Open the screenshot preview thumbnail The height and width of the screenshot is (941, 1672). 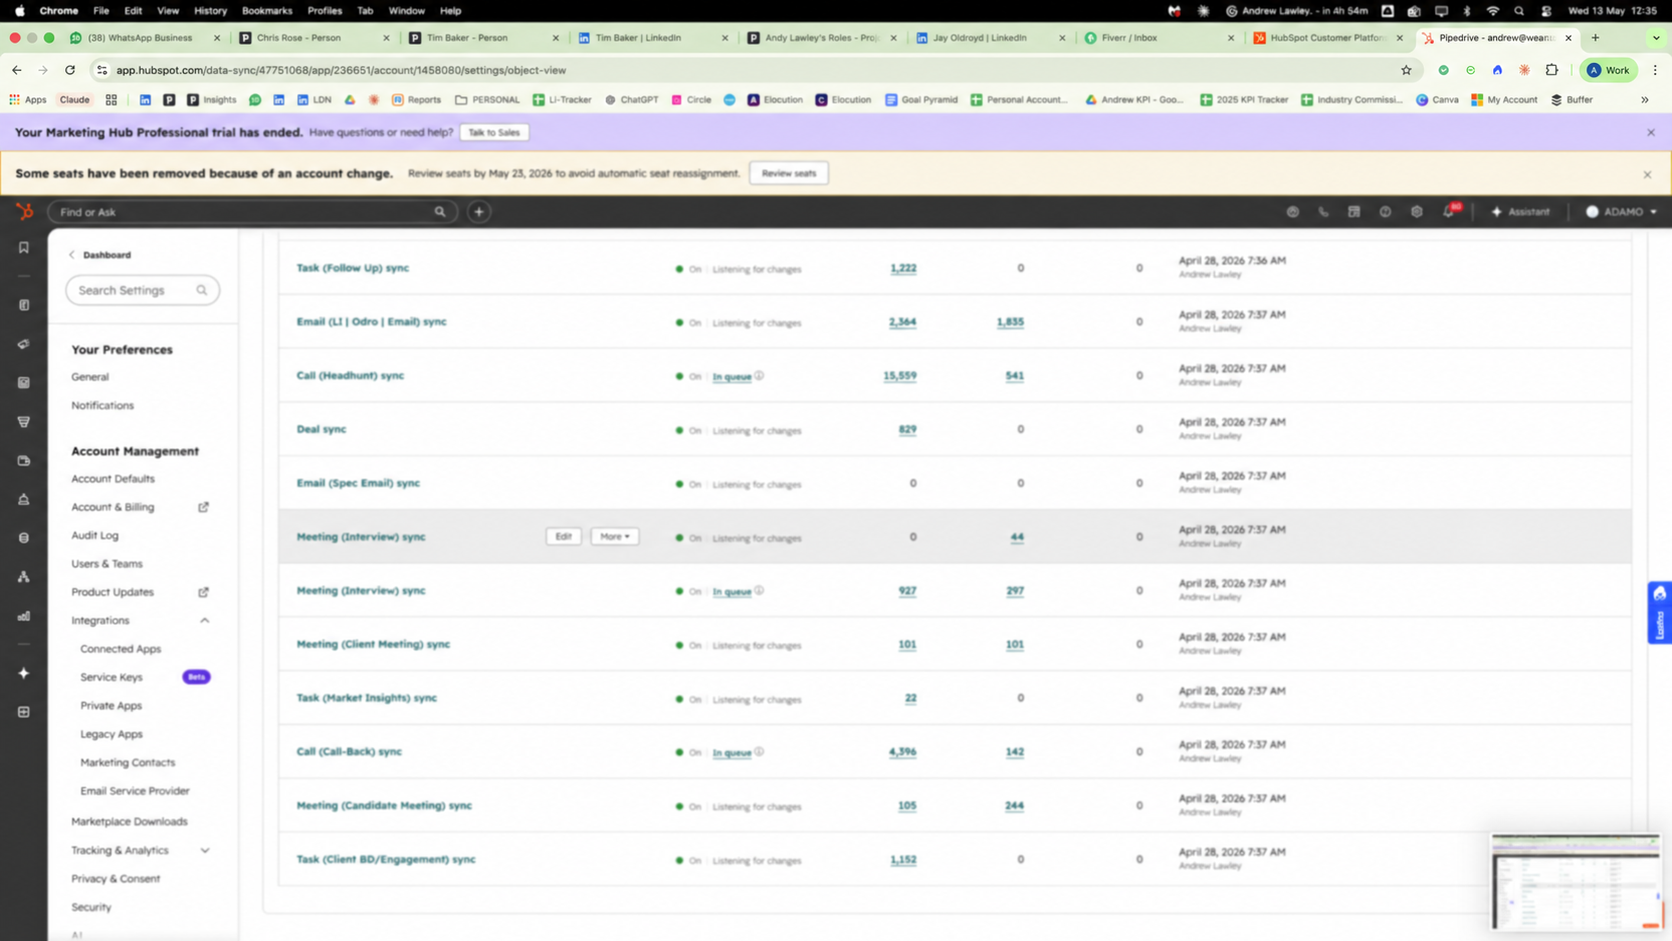1575,881
